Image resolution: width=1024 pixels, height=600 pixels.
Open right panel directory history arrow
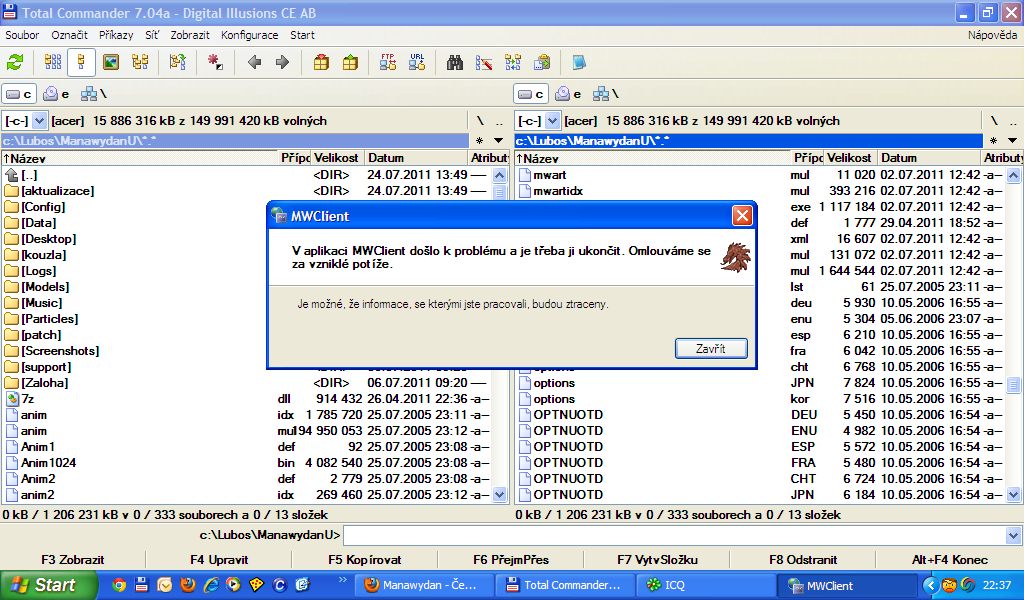(1012, 140)
